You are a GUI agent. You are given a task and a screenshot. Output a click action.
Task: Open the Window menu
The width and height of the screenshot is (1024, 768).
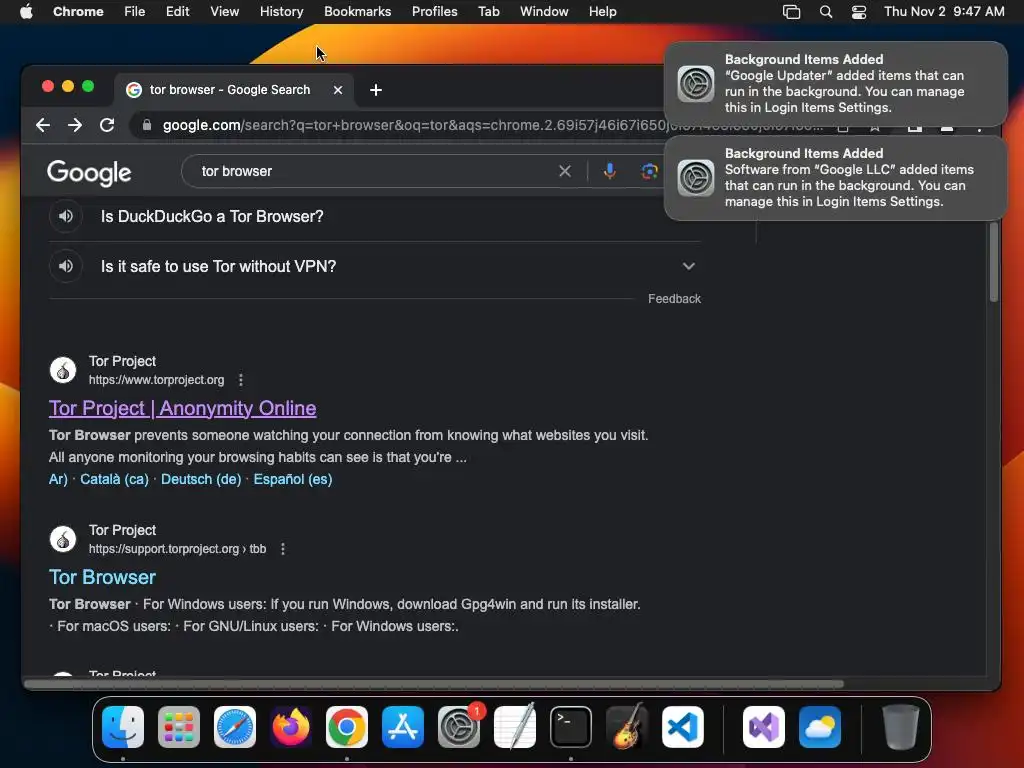coord(544,11)
